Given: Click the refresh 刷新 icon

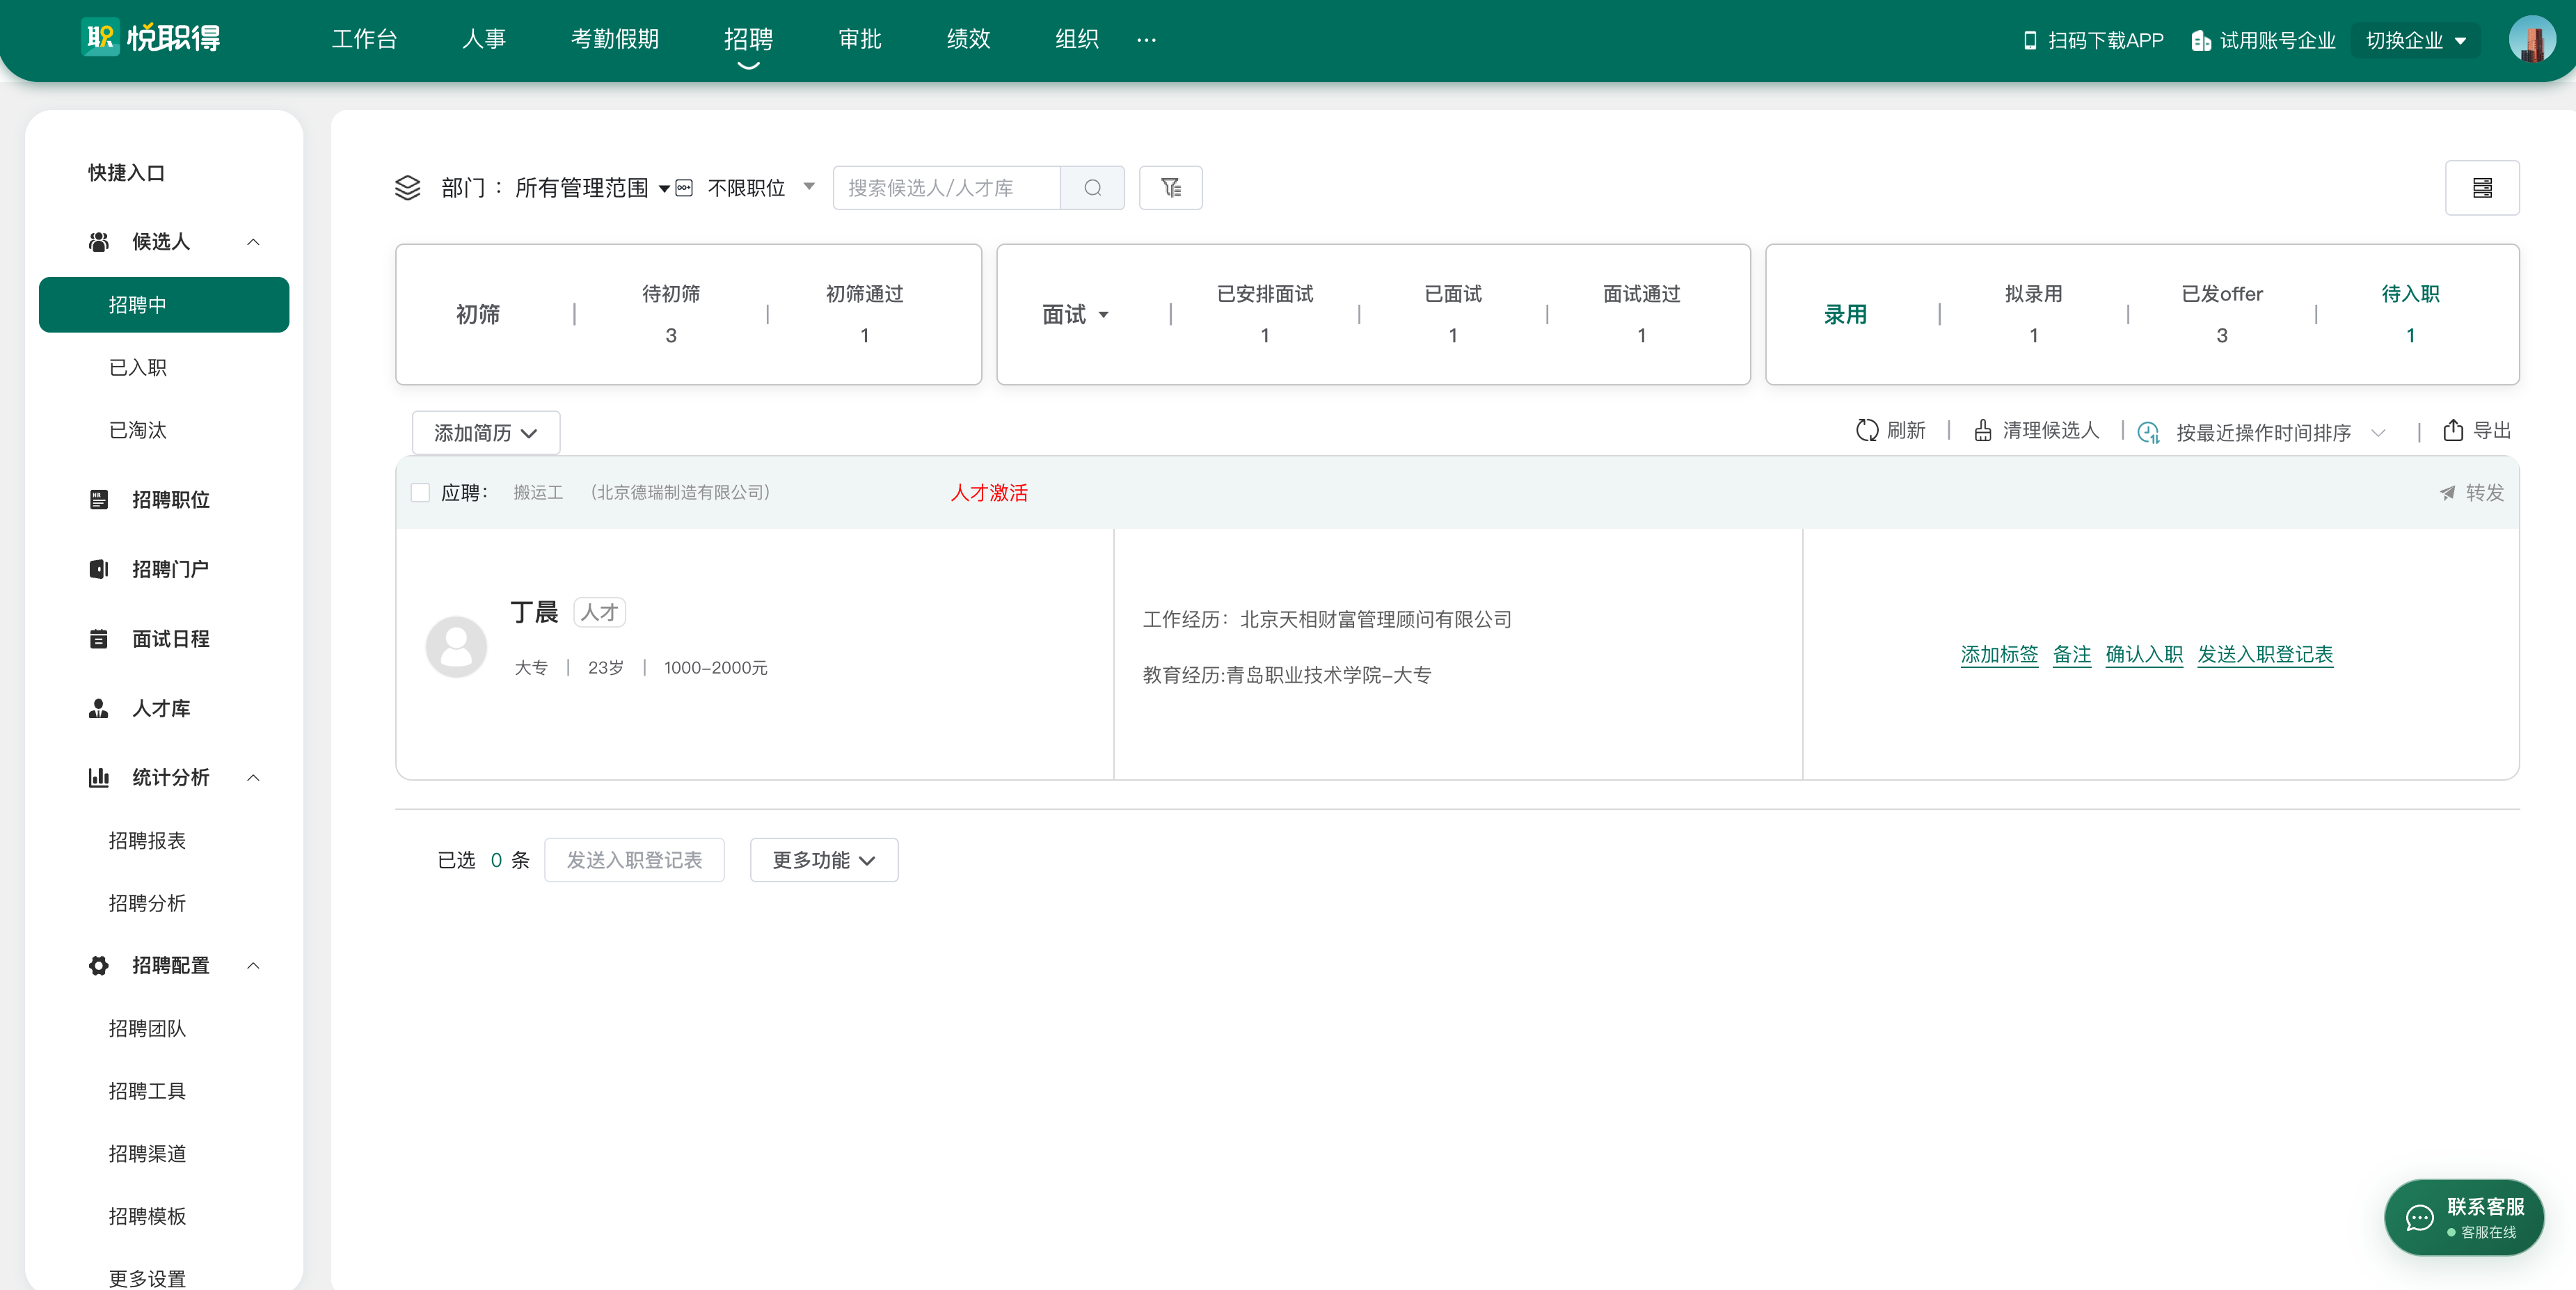Looking at the screenshot, I should 1867,430.
